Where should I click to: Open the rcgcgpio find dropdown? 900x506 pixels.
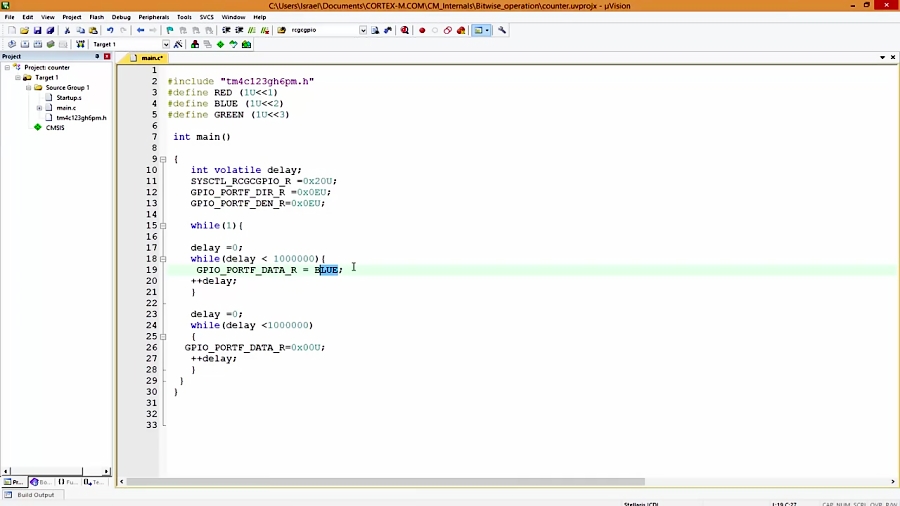pyautogui.click(x=363, y=31)
